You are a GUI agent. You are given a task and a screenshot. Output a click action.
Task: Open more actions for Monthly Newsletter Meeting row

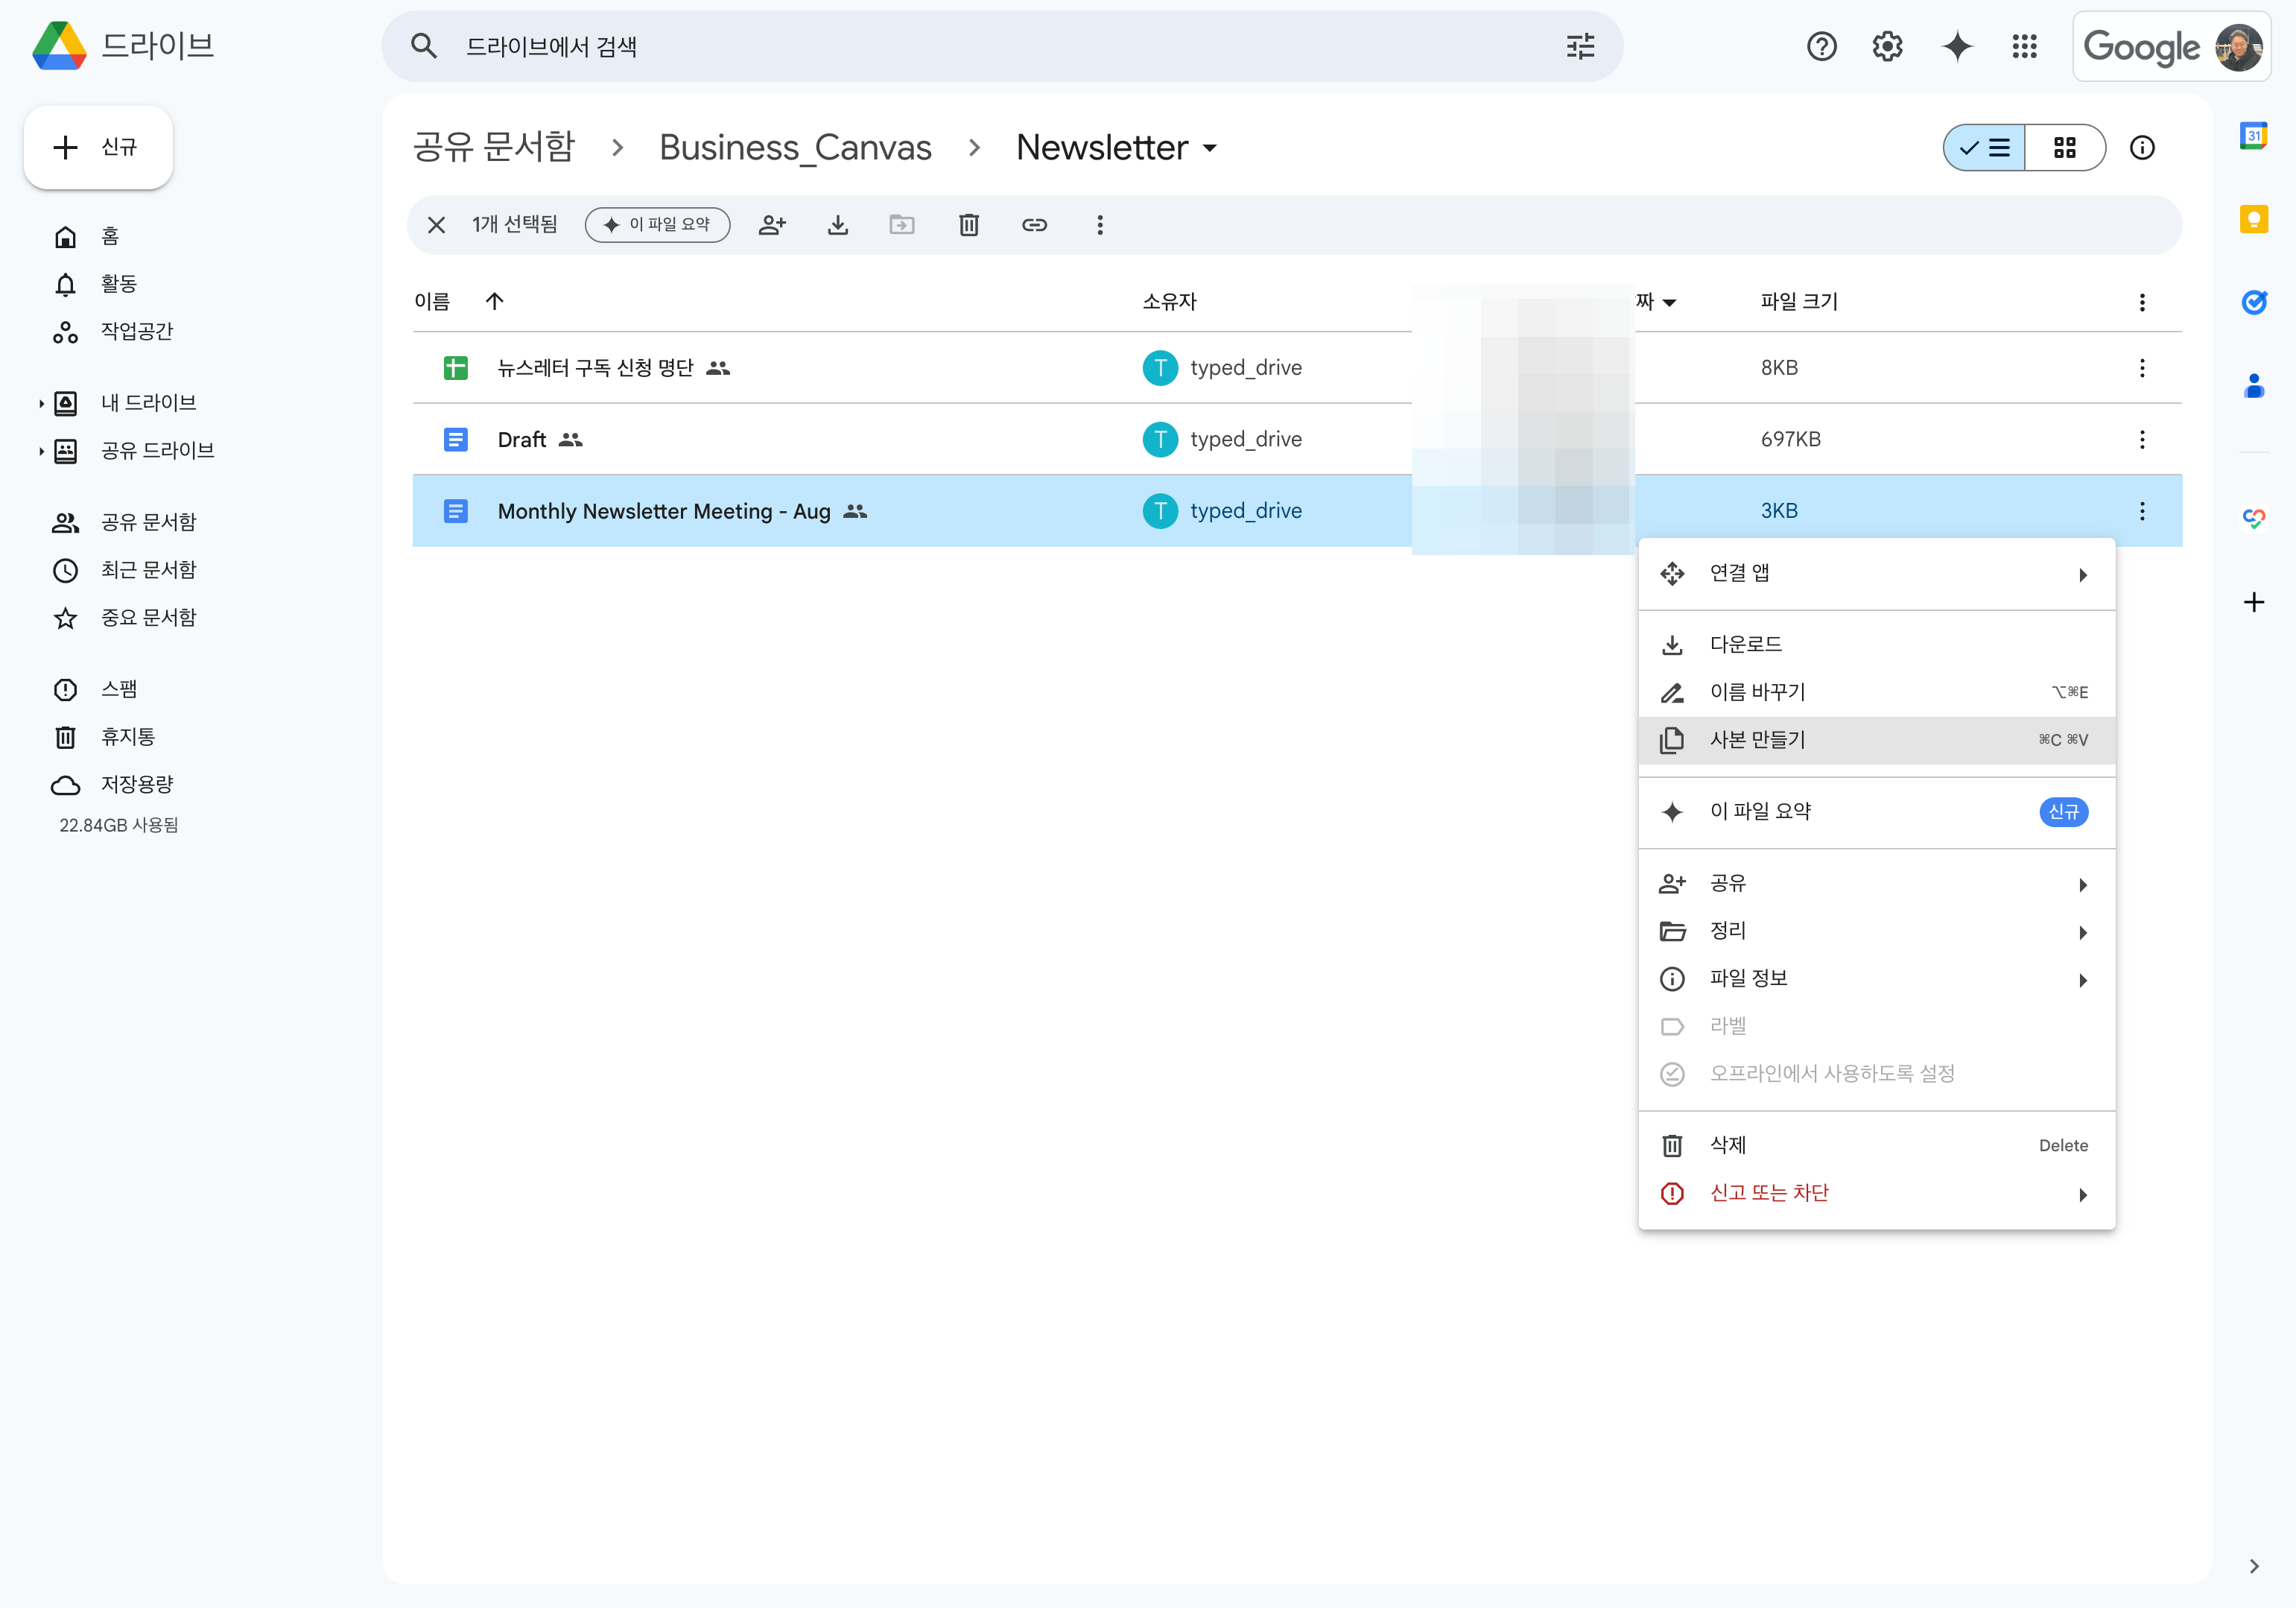(2142, 511)
